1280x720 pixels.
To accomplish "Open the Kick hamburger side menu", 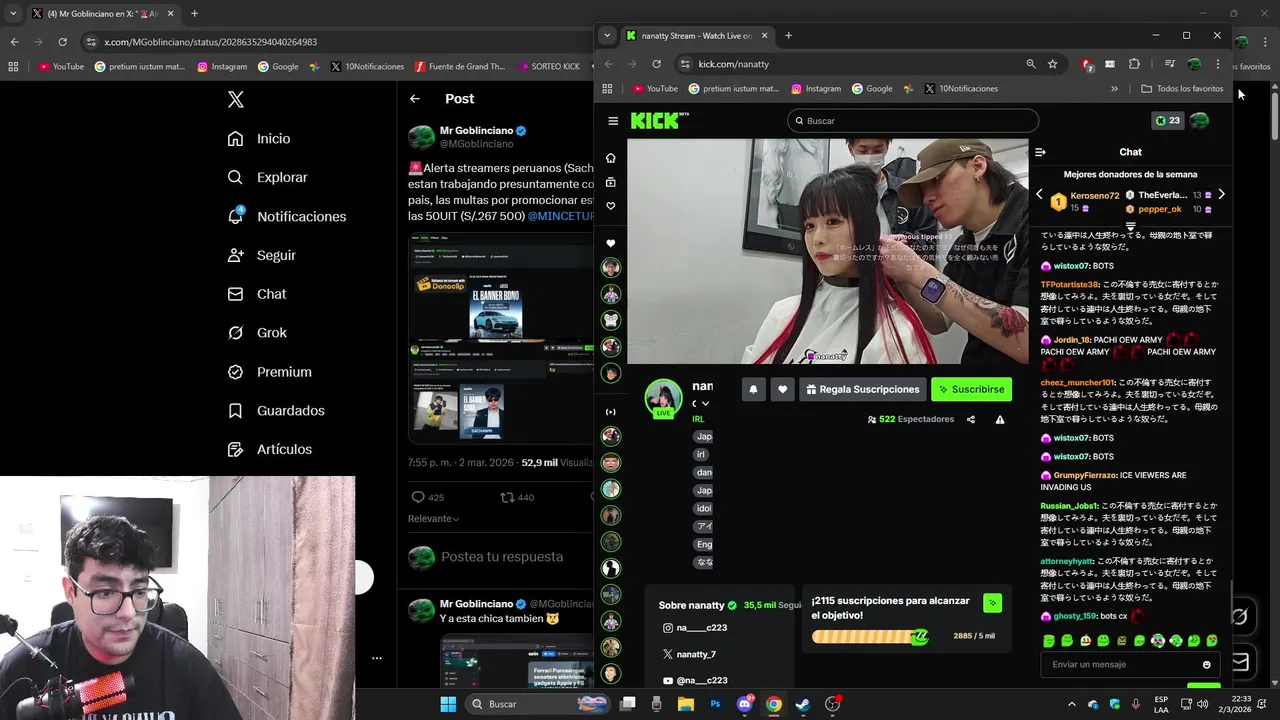I will [613, 121].
